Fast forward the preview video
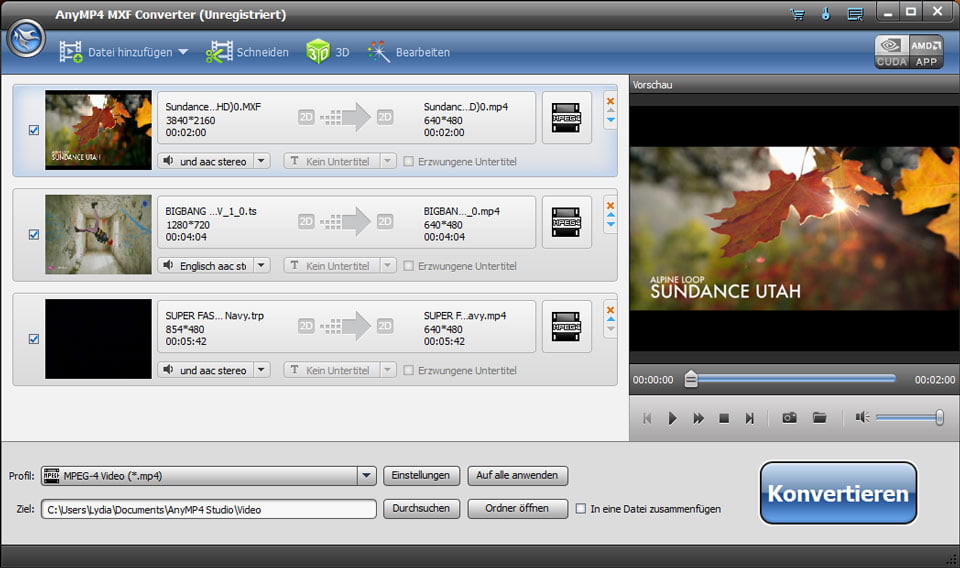Viewport: 960px width, 568px height. (x=698, y=418)
